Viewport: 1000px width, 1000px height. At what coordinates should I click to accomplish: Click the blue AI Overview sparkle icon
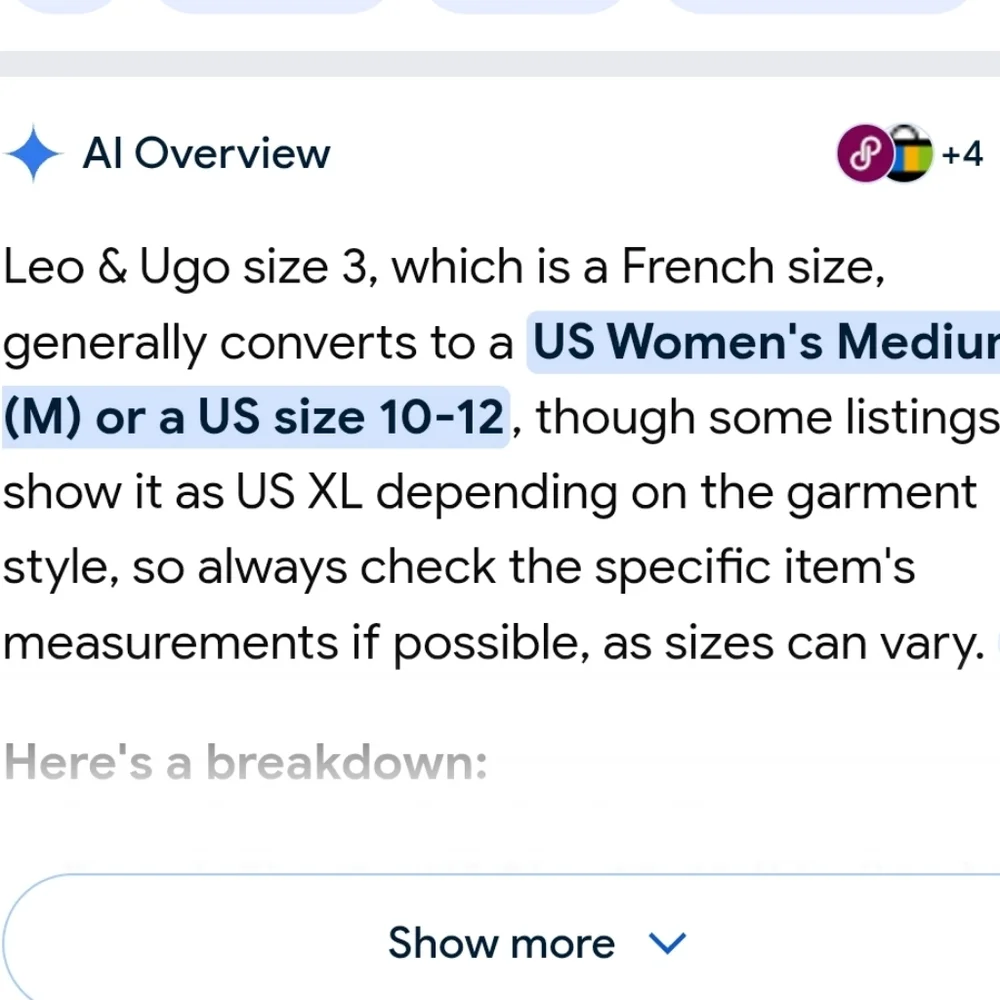click(33, 154)
